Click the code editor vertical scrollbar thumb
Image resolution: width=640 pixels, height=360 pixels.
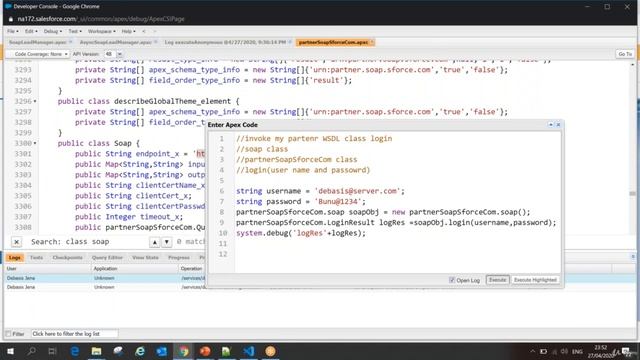tap(633, 193)
